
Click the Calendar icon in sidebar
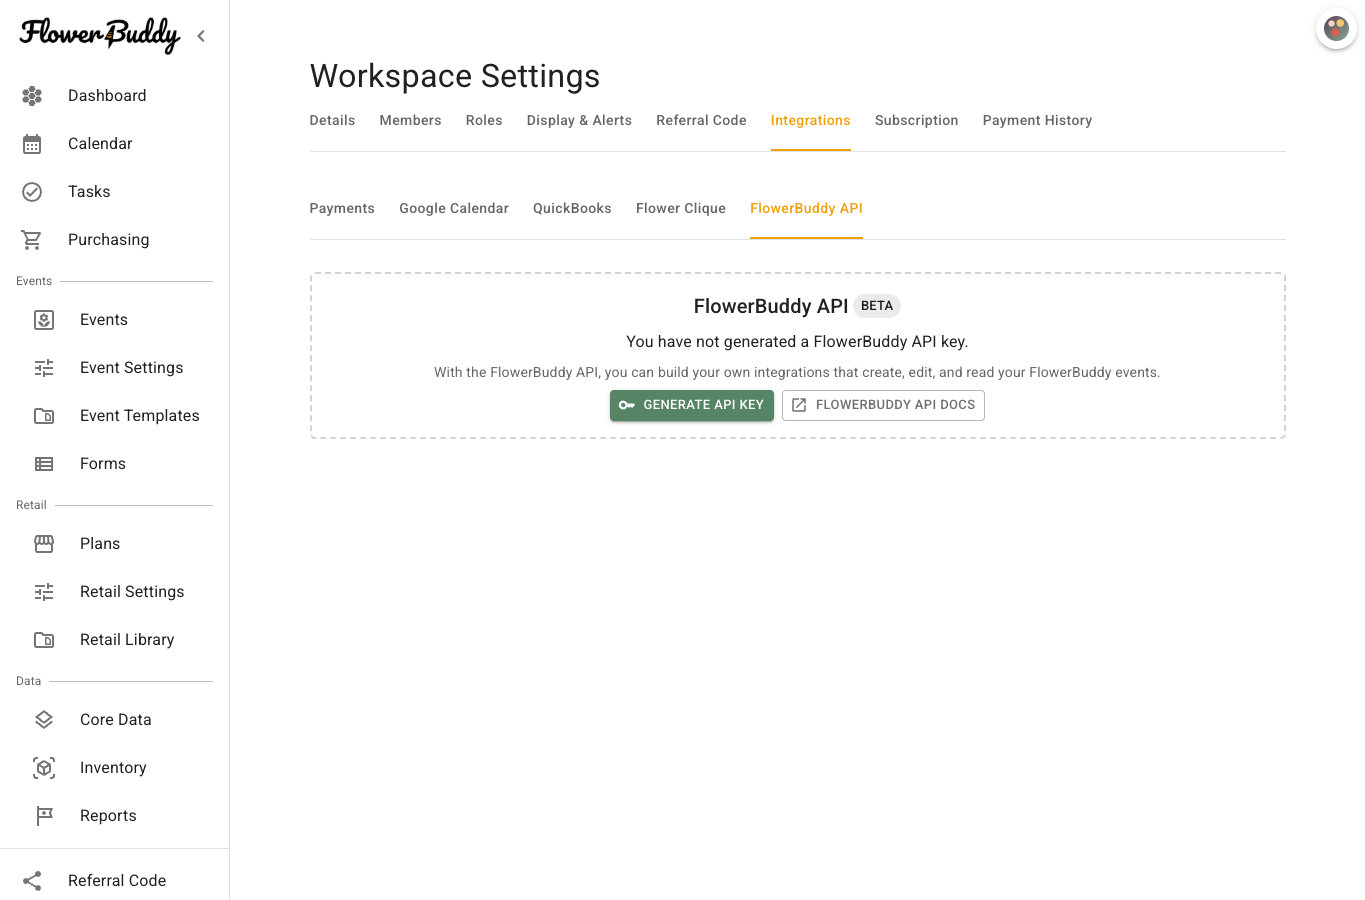pyautogui.click(x=32, y=144)
